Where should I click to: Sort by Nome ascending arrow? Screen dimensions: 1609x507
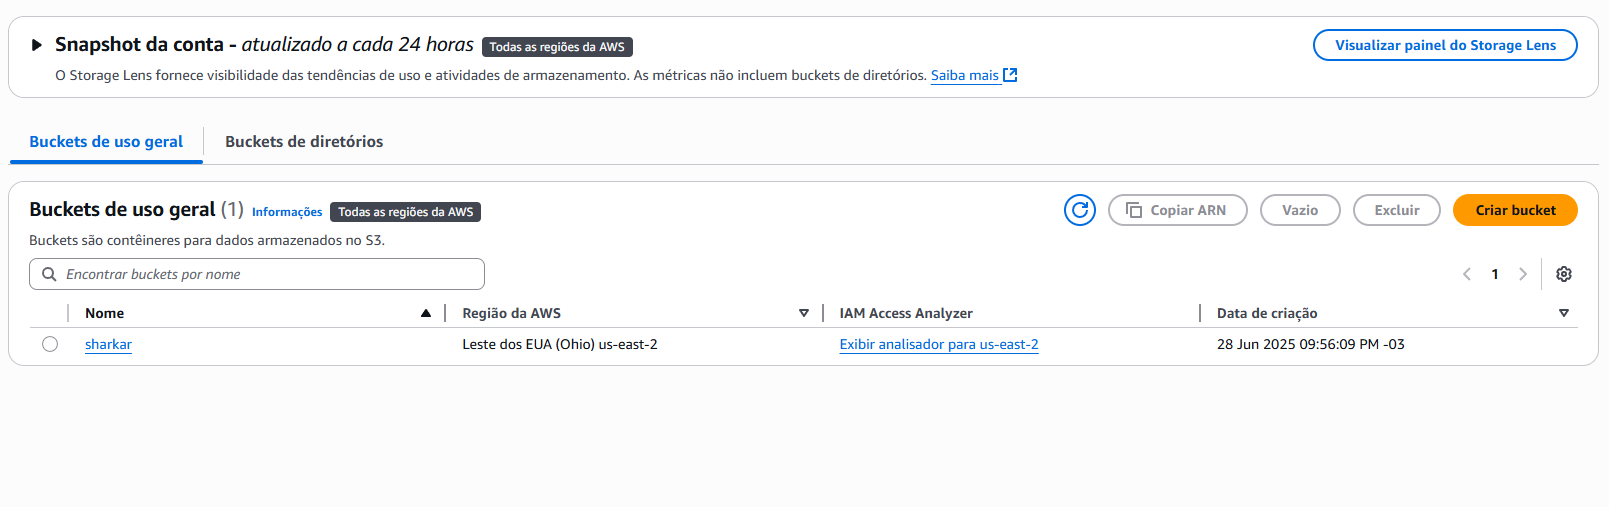pos(426,313)
